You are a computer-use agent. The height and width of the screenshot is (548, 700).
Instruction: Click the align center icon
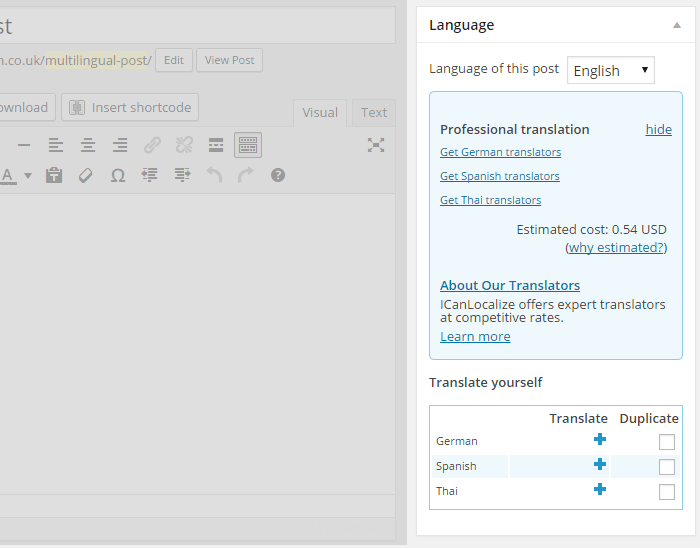click(88, 145)
